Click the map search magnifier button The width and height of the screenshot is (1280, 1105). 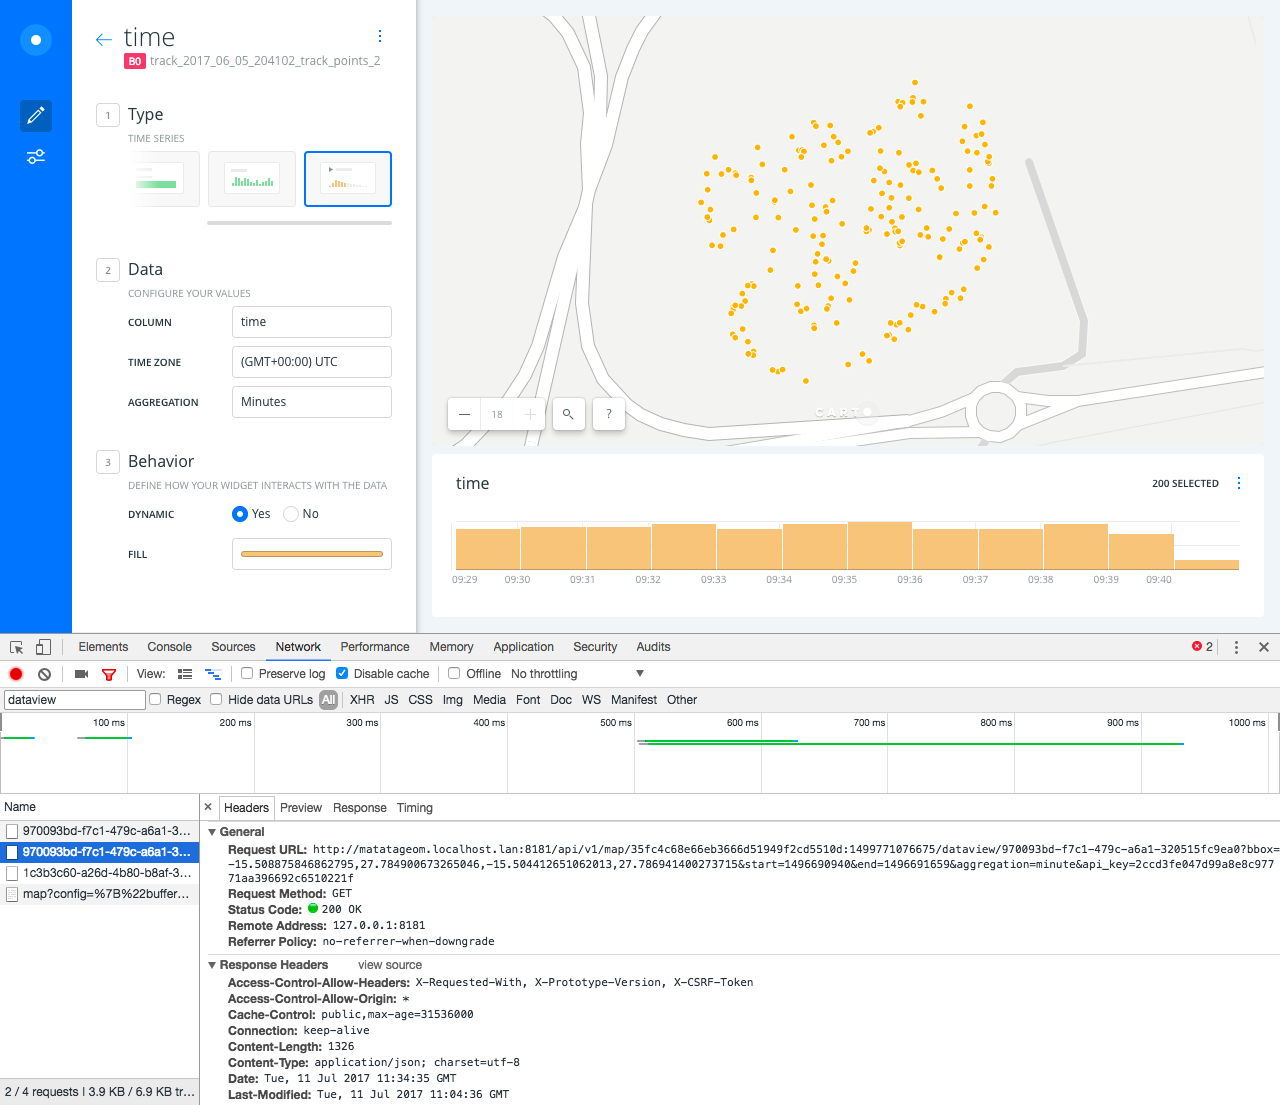tap(568, 414)
